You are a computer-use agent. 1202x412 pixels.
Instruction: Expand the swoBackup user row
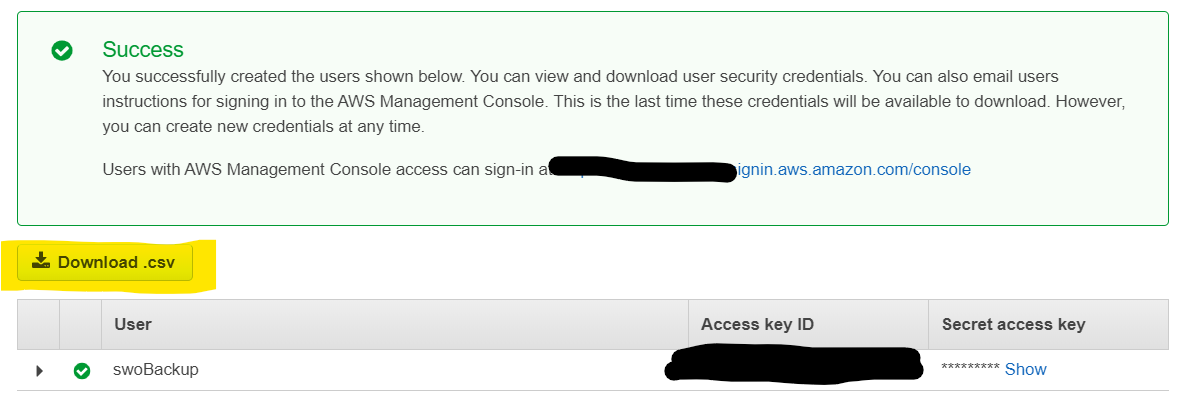pyautogui.click(x=40, y=371)
